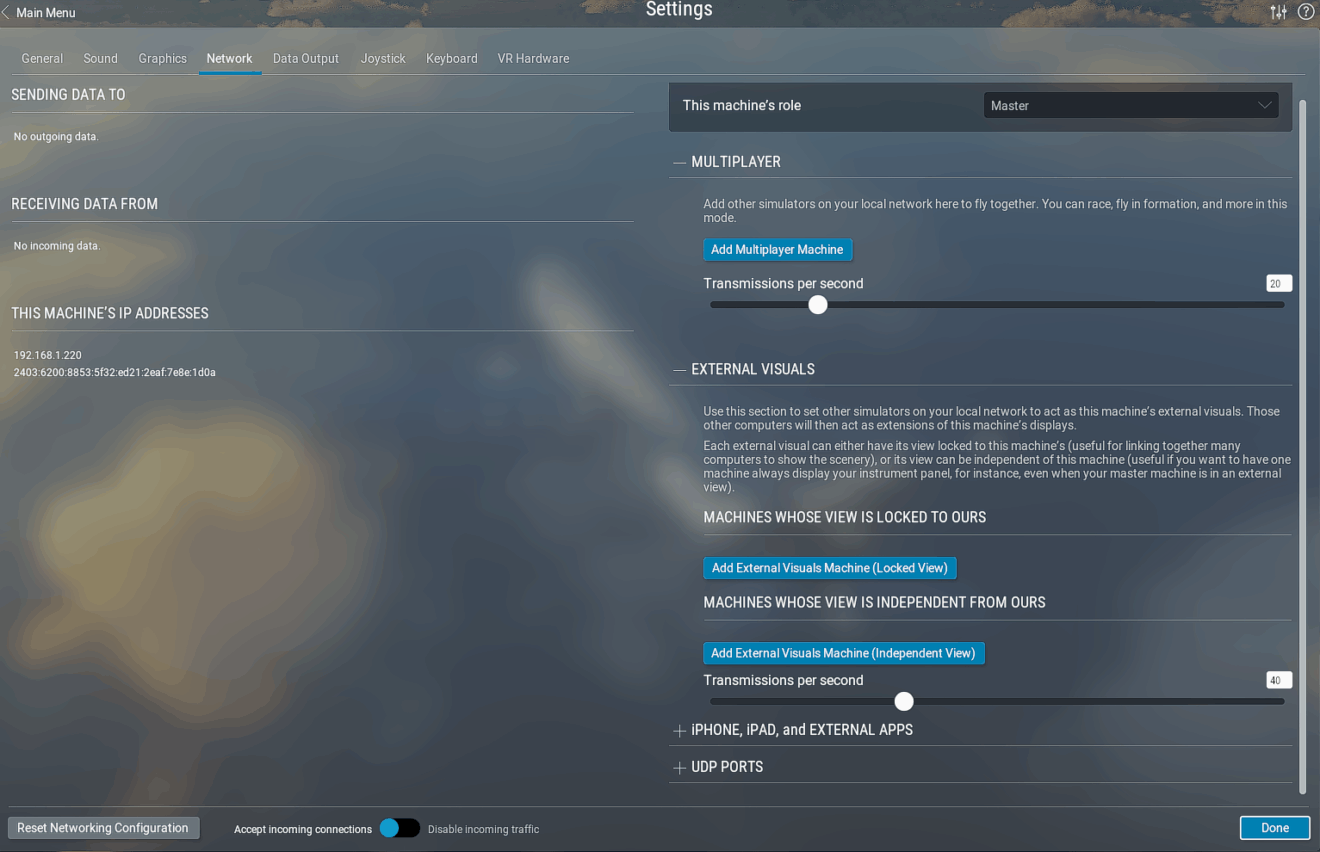1320x852 pixels.
Task: Open the settings sliders icon at top right
Action: pos(1278,12)
